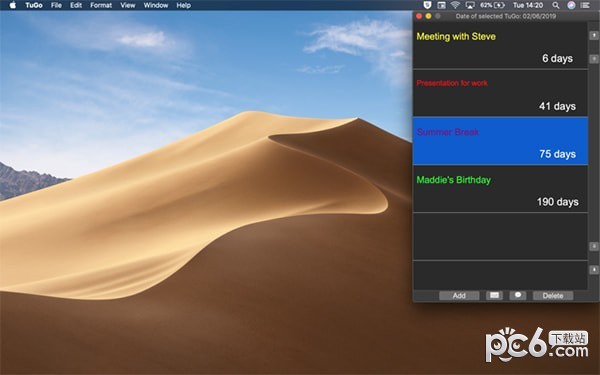Open Spotlight search magnifier in menu bar
The height and width of the screenshot is (375, 600).
tap(556, 5)
